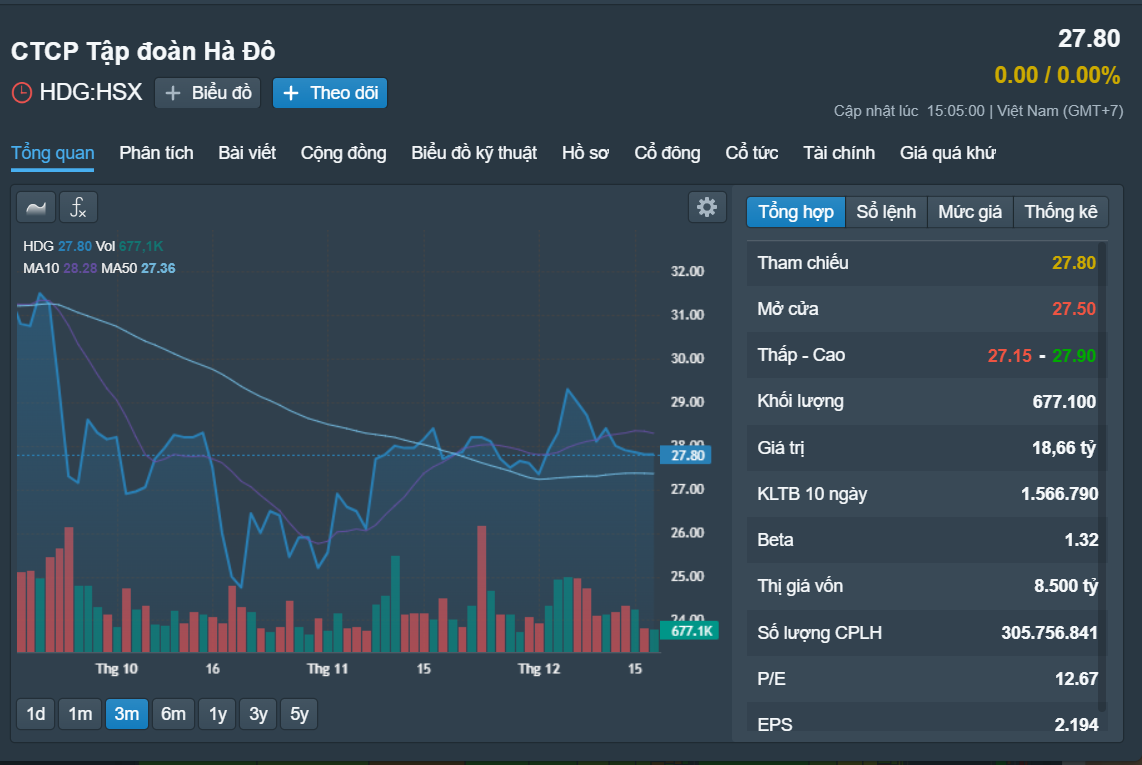Click the red clock icon beside HDG:HSX

coord(22,93)
